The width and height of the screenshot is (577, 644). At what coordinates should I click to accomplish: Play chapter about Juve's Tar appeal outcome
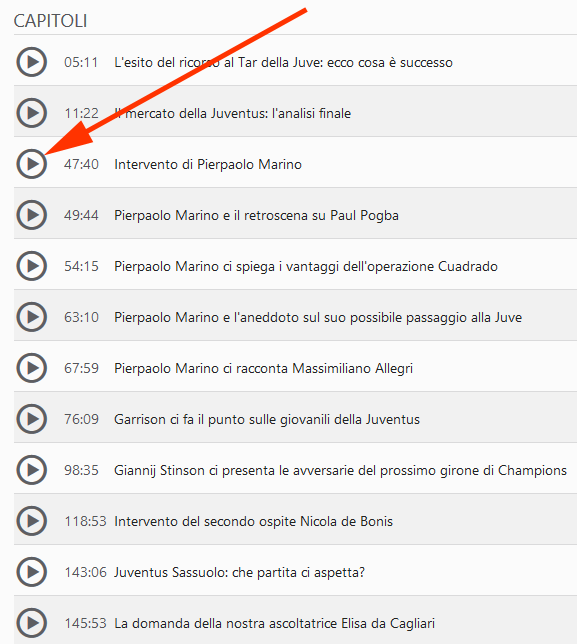pos(31,62)
